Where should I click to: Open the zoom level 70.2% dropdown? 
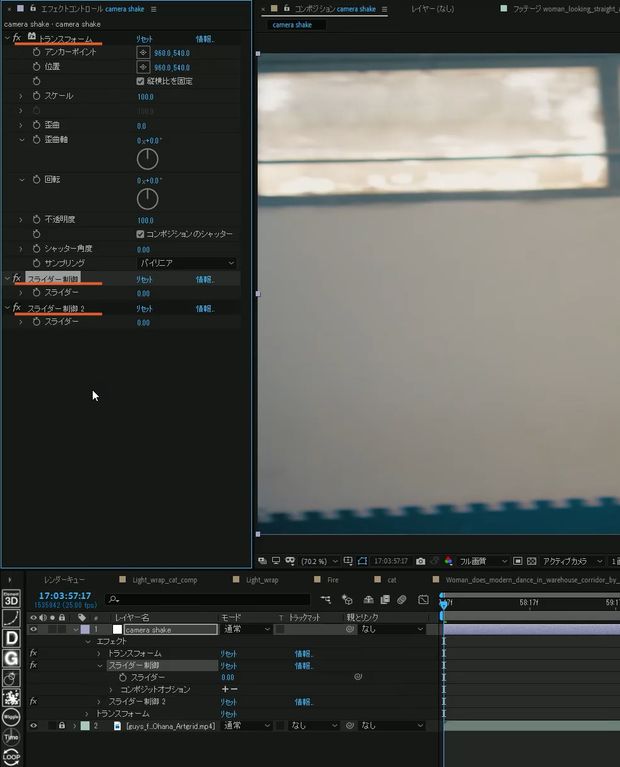(x=319, y=561)
